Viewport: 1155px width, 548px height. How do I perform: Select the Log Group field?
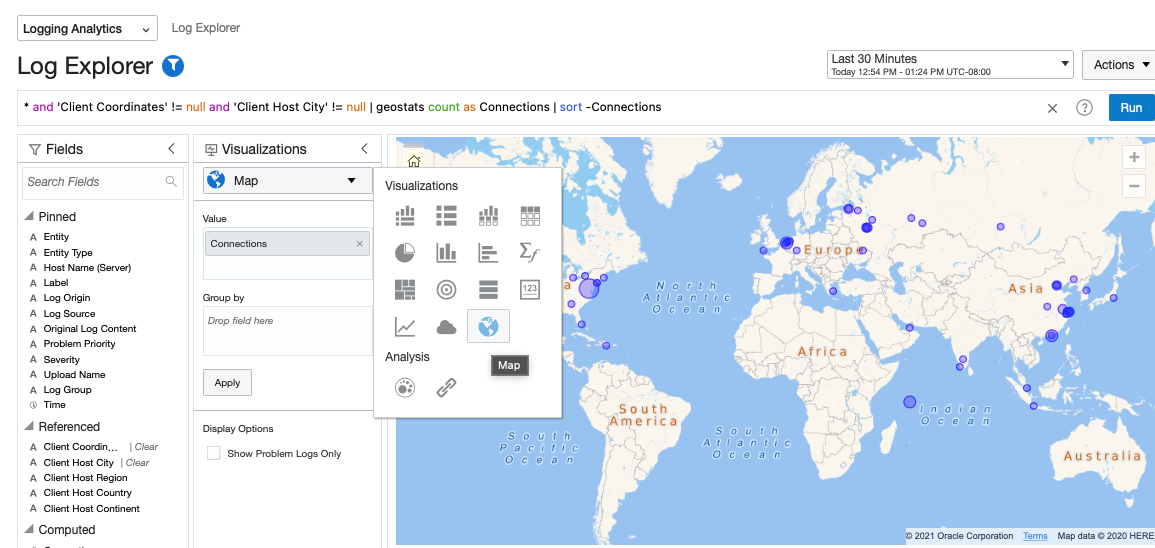67,390
